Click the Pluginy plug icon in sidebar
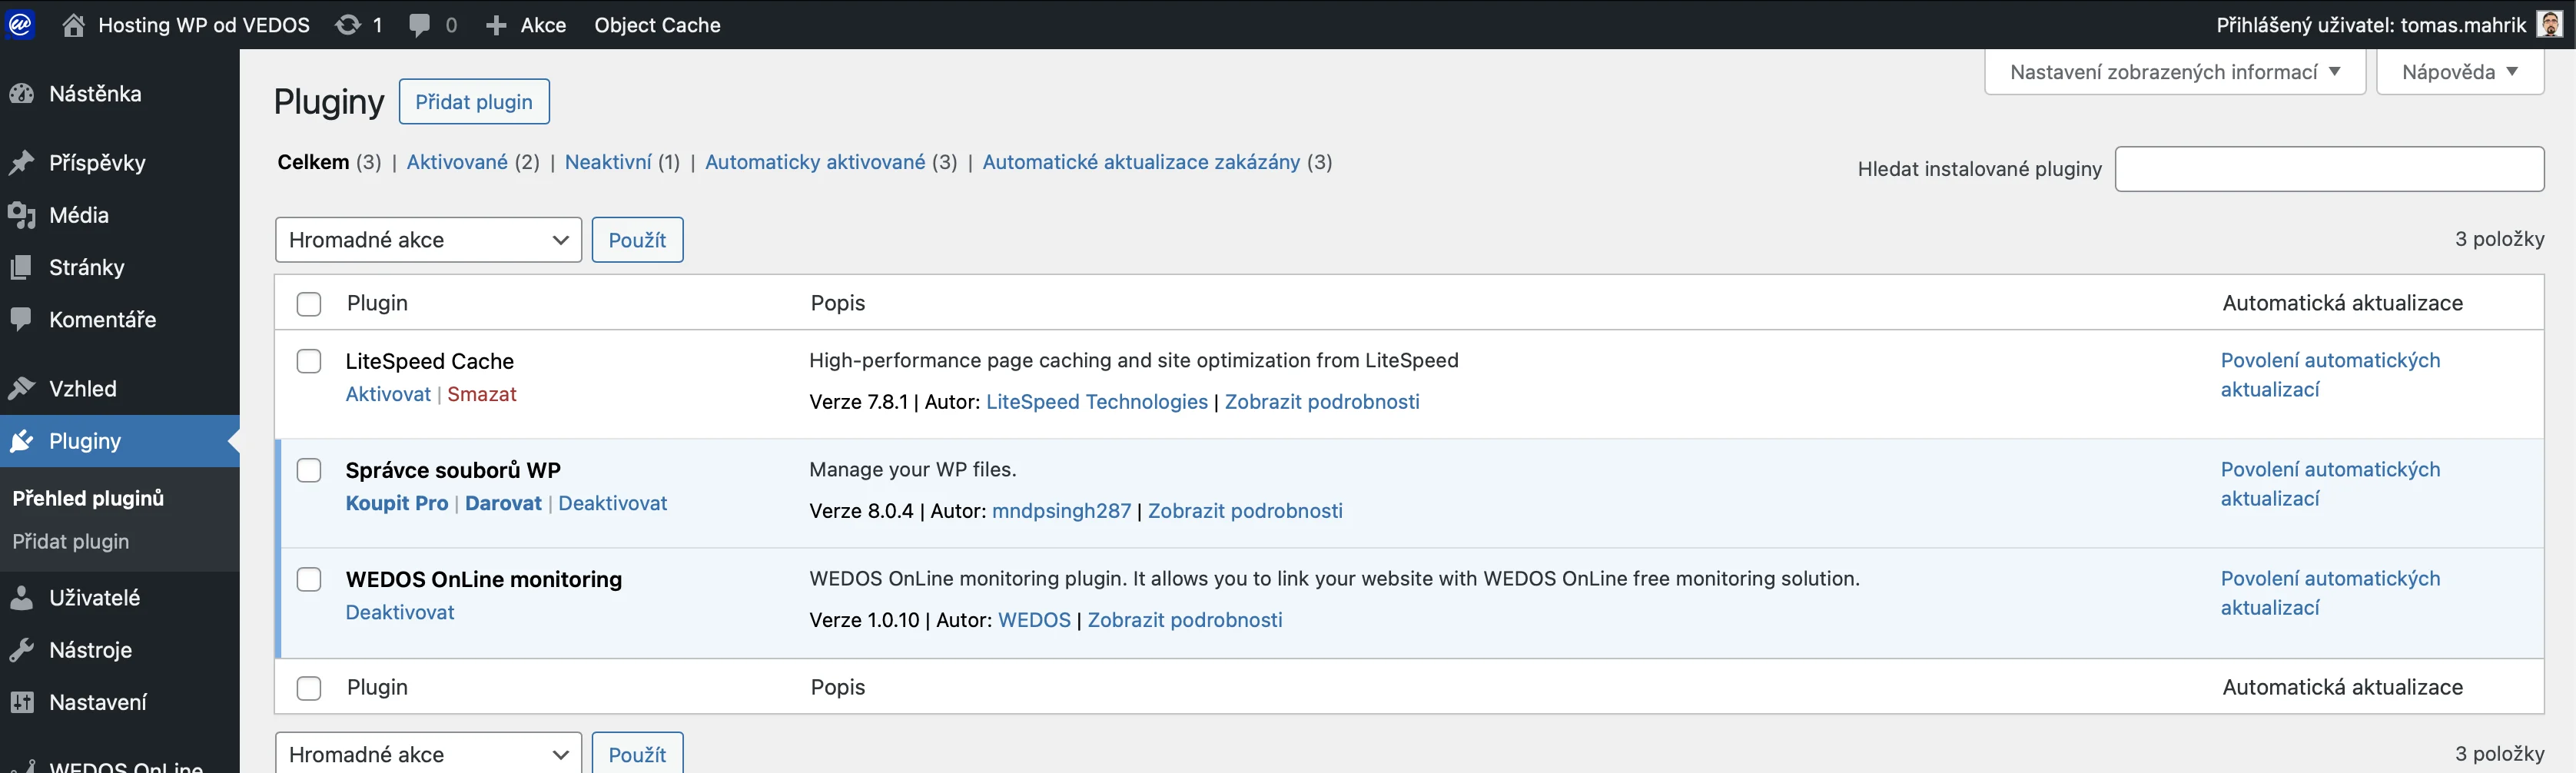The width and height of the screenshot is (2576, 773). point(22,441)
